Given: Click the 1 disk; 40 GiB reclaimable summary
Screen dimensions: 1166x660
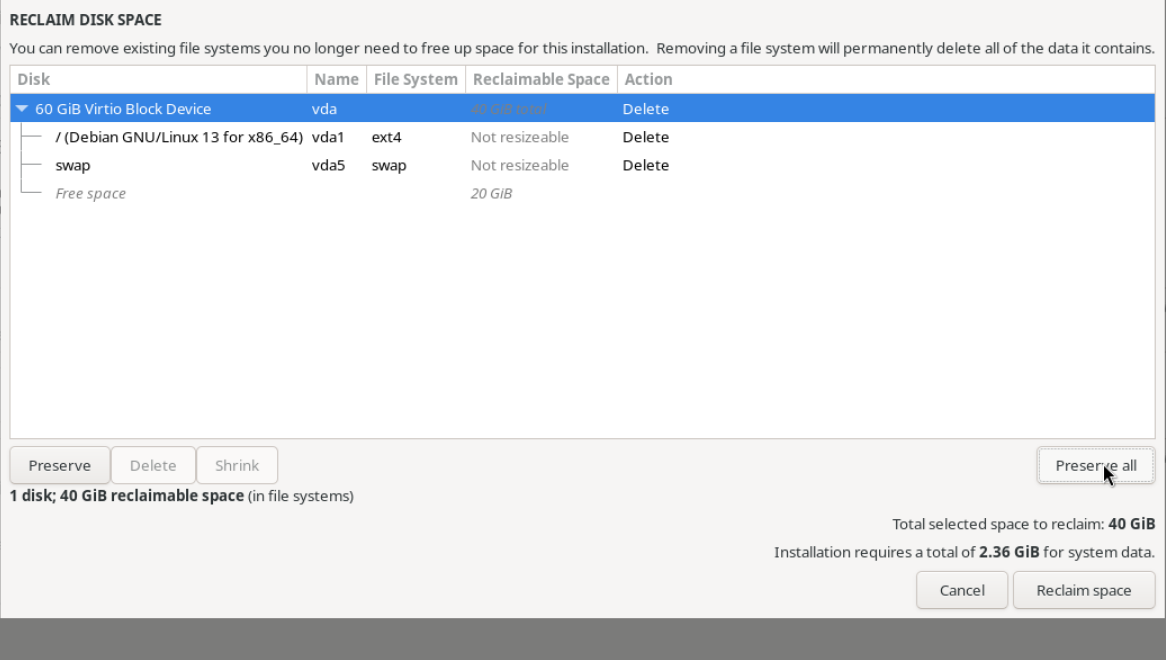Looking at the screenshot, I should coord(181,496).
